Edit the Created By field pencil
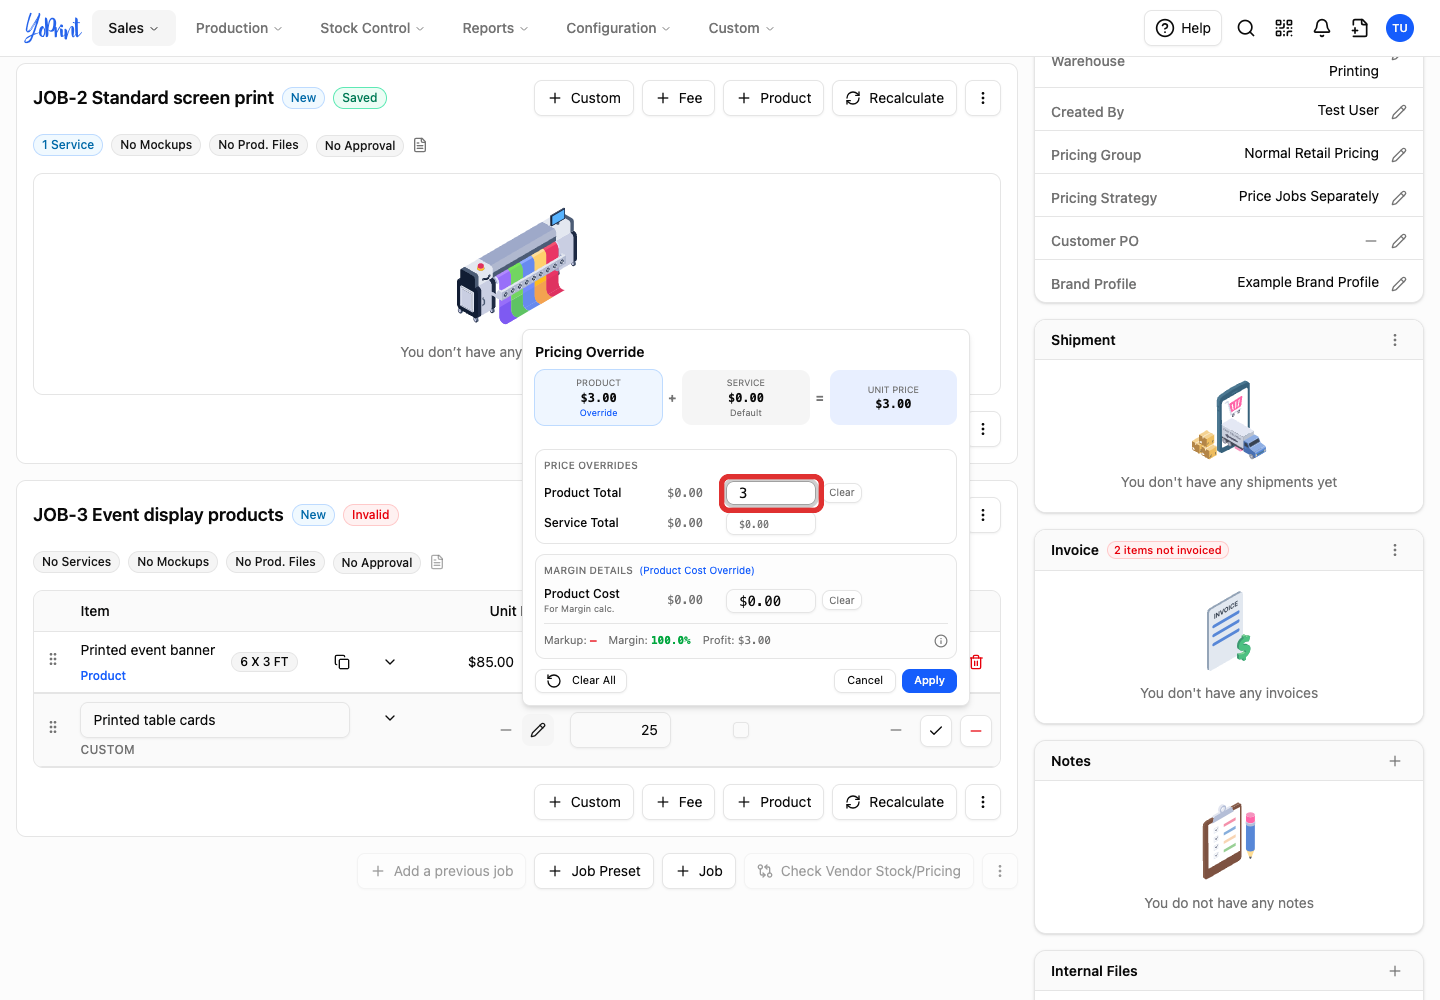This screenshot has width=1440, height=1000. pyautogui.click(x=1399, y=112)
